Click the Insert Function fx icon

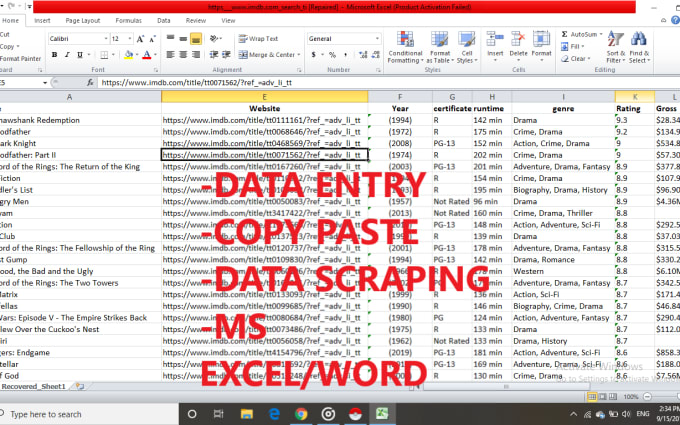[x=90, y=82]
